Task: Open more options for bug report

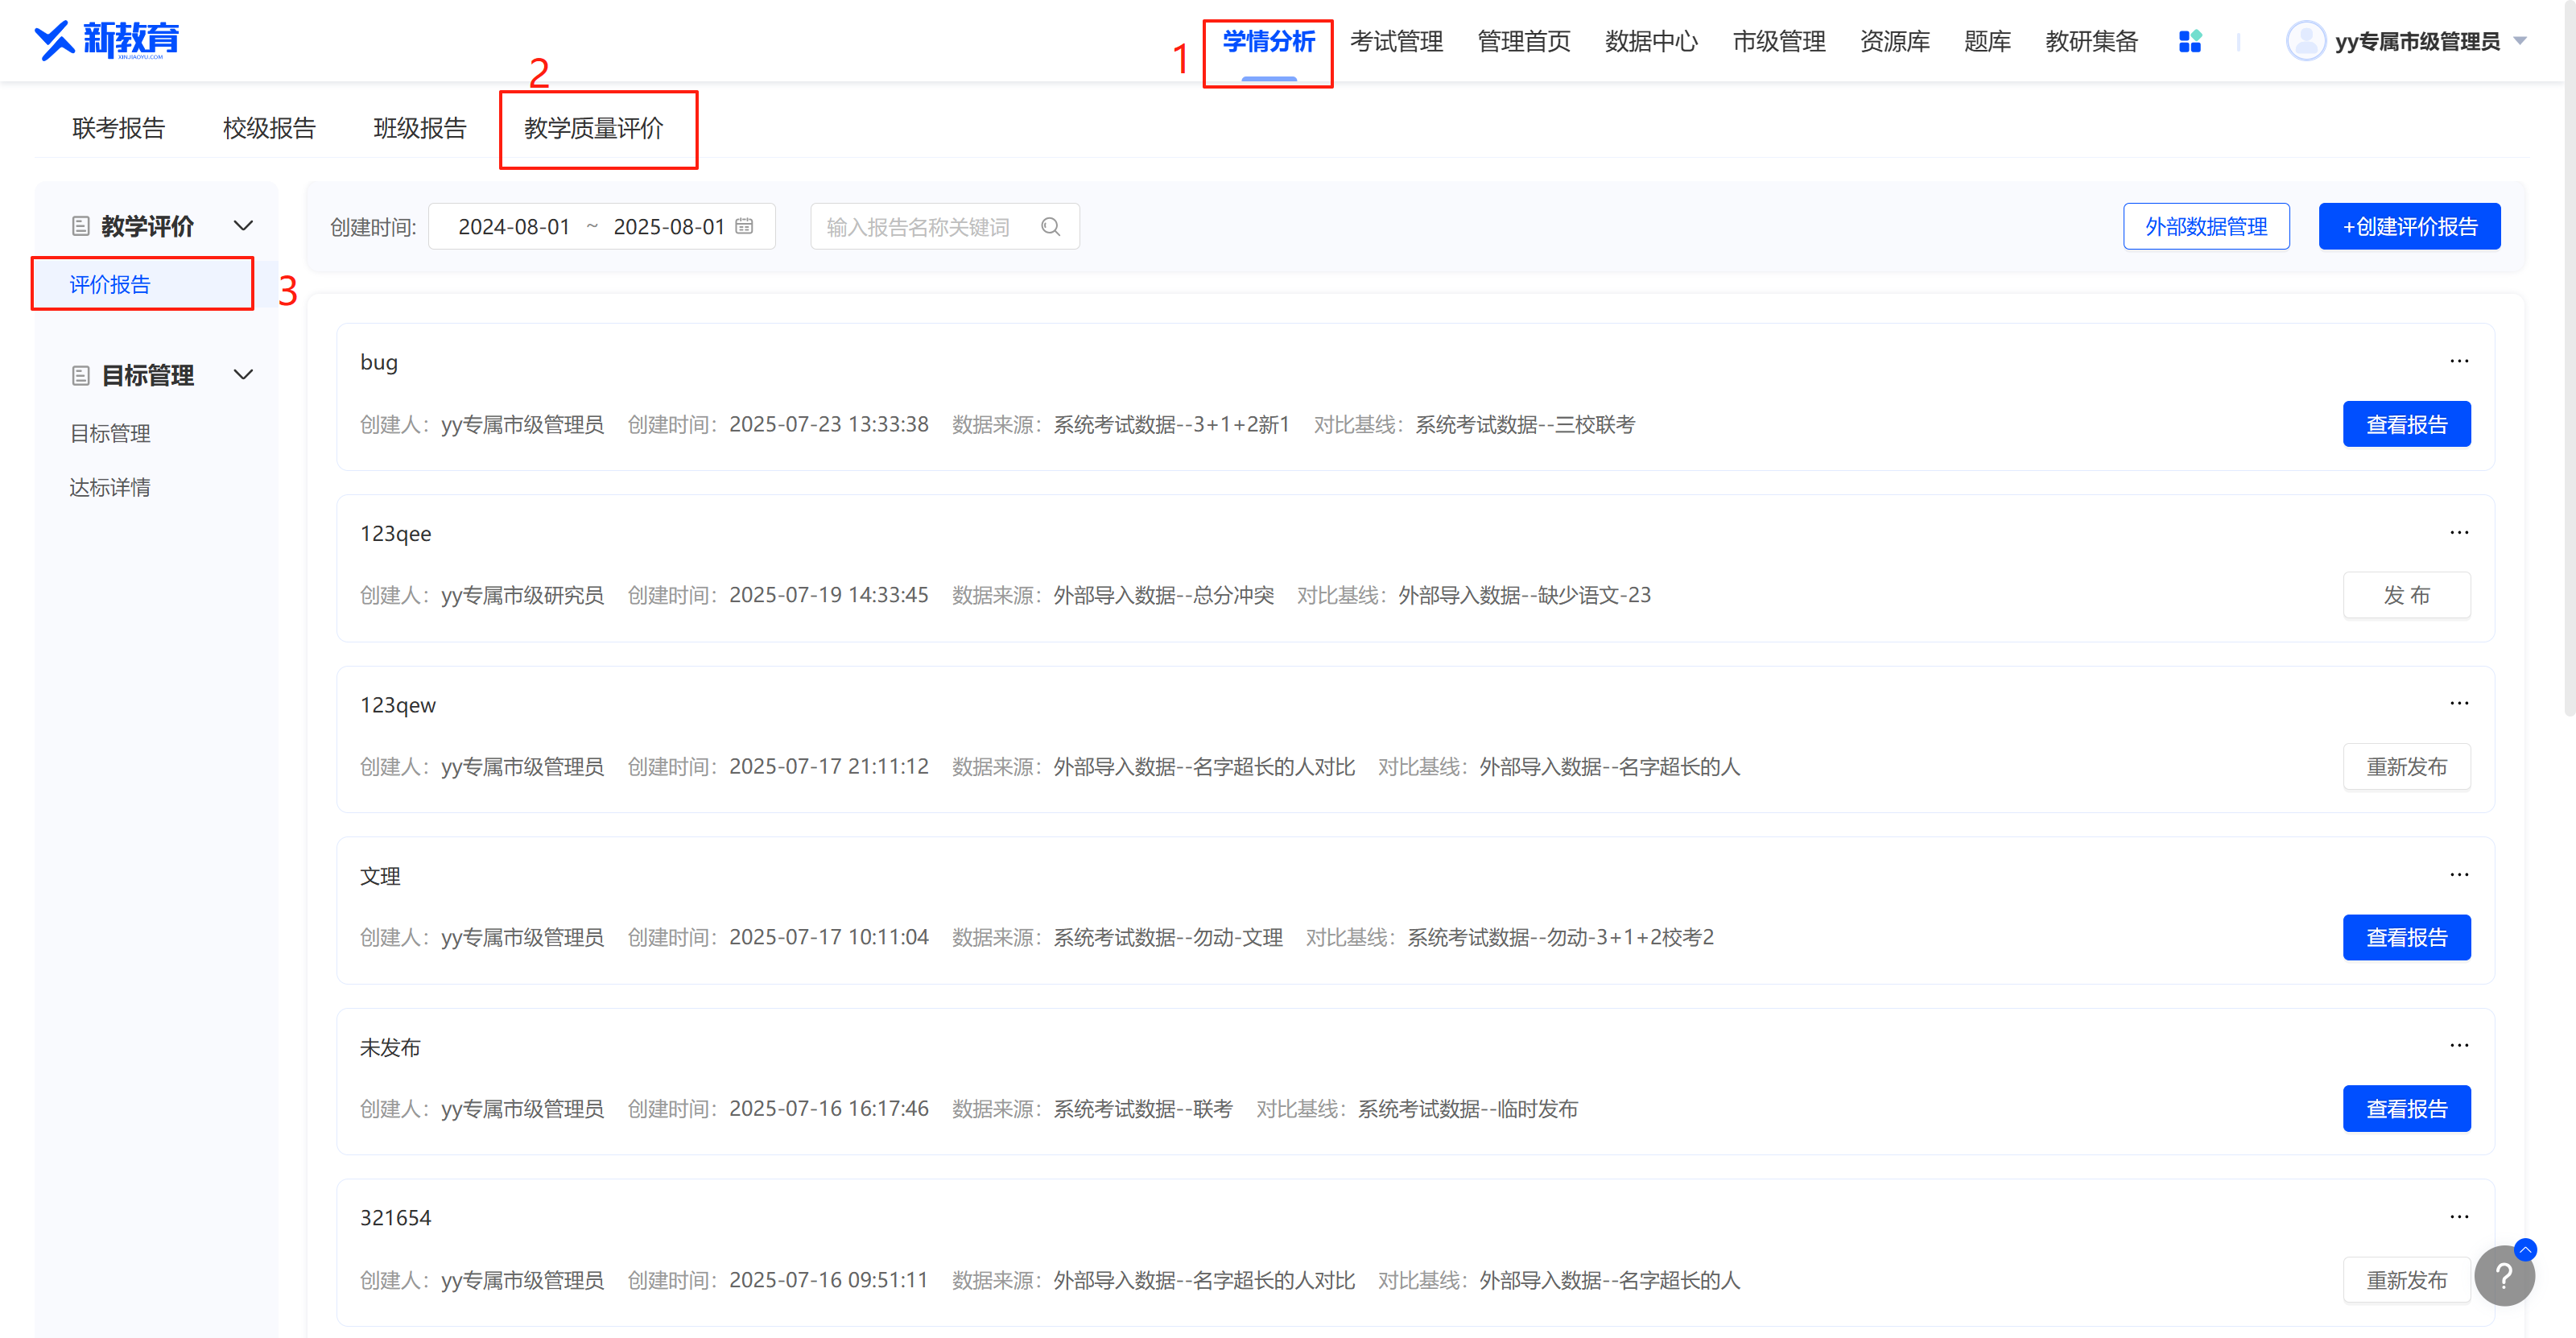Action: coord(2459,361)
